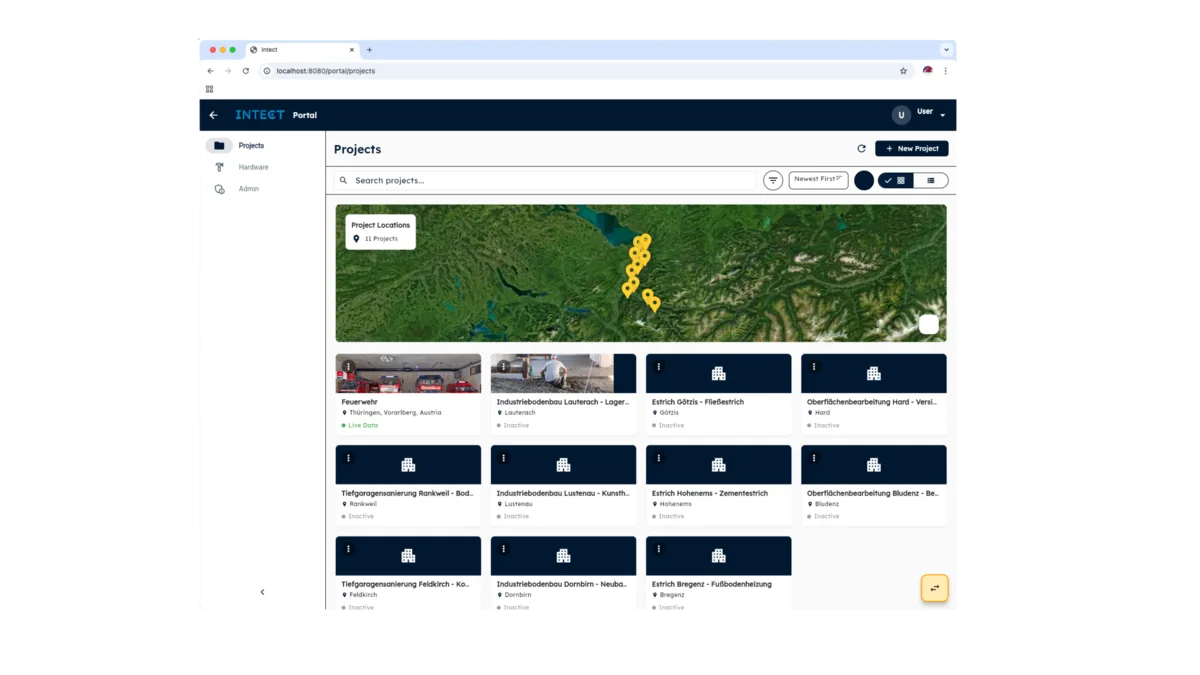Click building icon on Oberflächenbearbeitung Hard card
Image resolution: width=1200 pixels, height=675 pixels.
pos(873,374)
